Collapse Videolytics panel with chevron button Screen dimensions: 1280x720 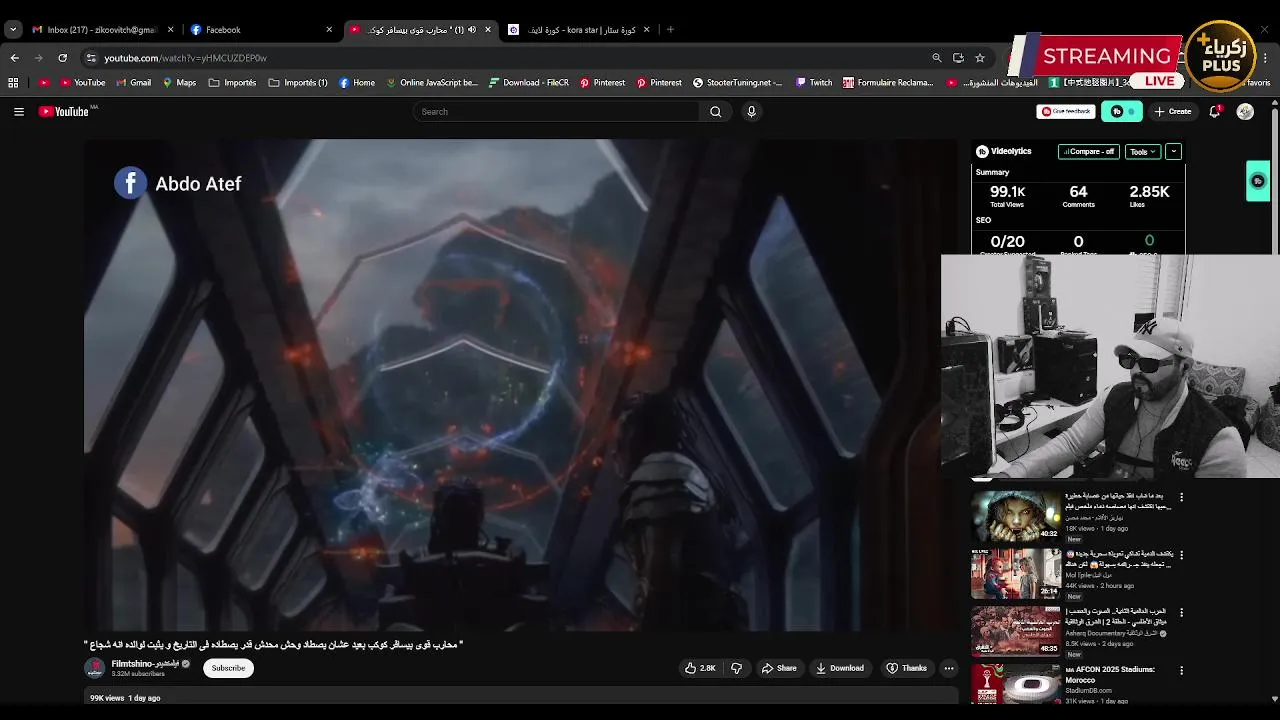[x=1173, y=152]
